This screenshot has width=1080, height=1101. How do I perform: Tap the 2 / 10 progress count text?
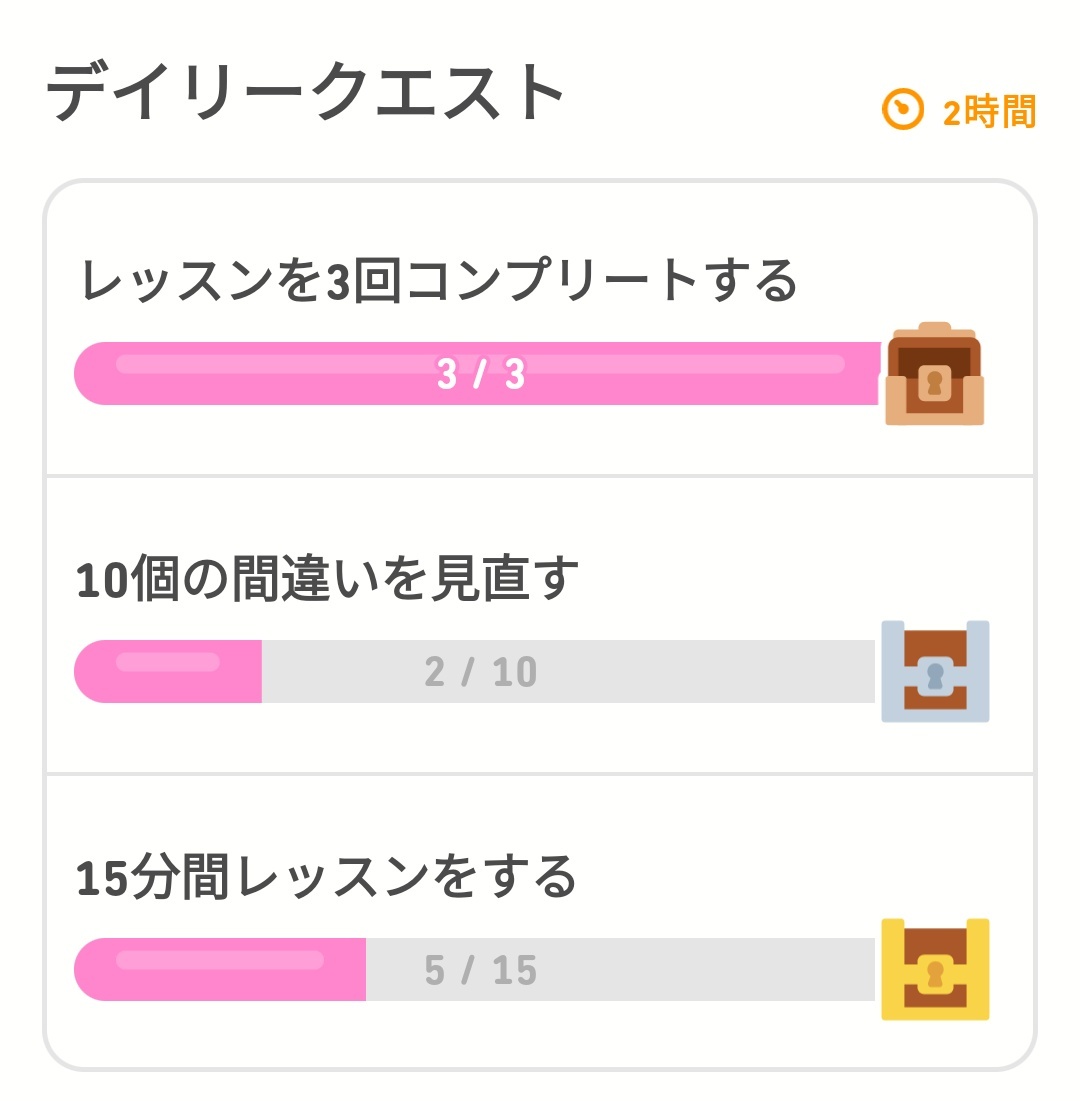tap(481, 672)
